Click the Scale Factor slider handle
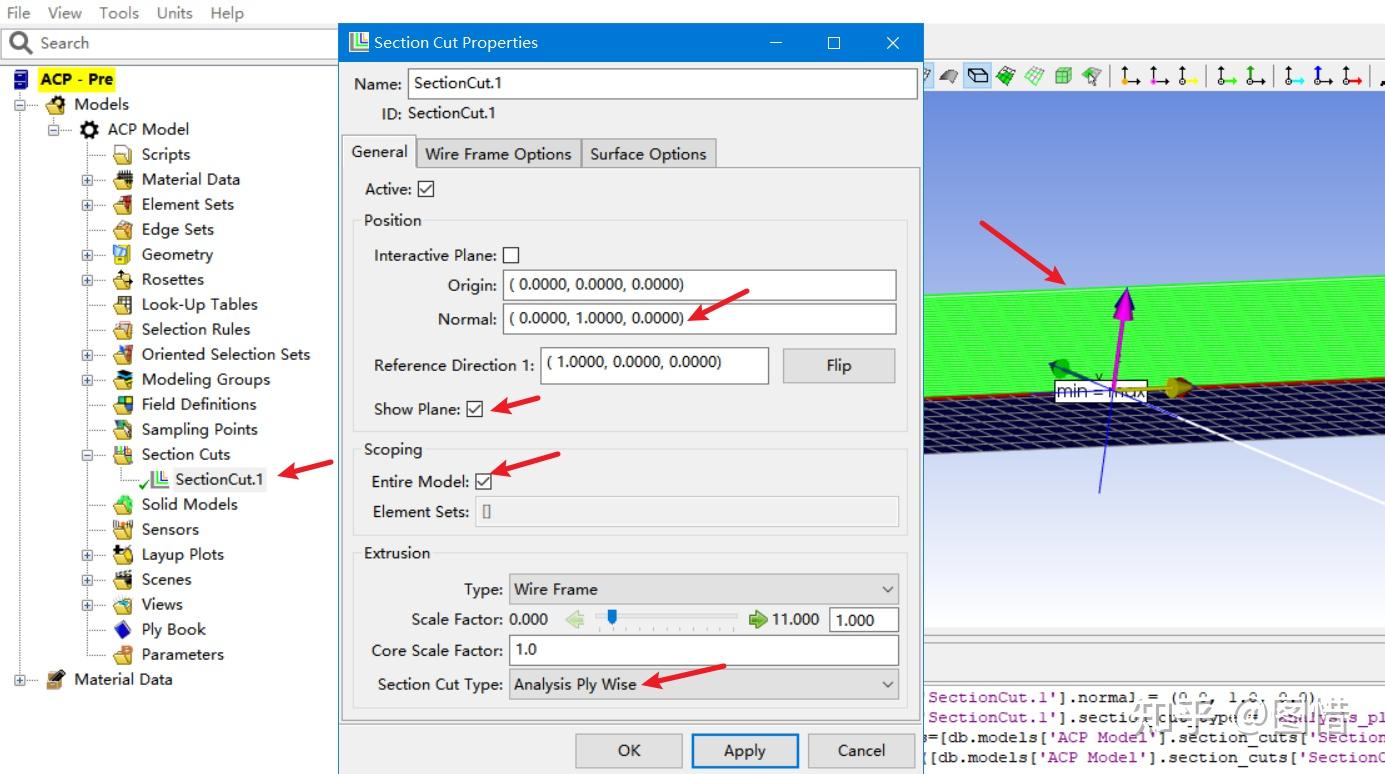This screenshot has width=1385, height=774. [612, 618]
